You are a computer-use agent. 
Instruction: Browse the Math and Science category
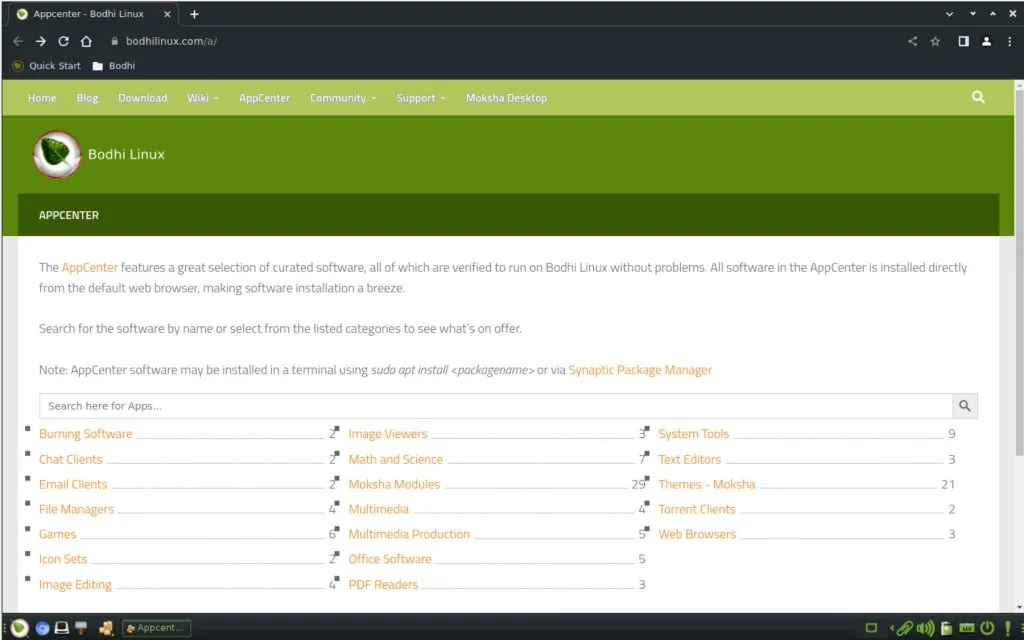[x=395, y=459]
